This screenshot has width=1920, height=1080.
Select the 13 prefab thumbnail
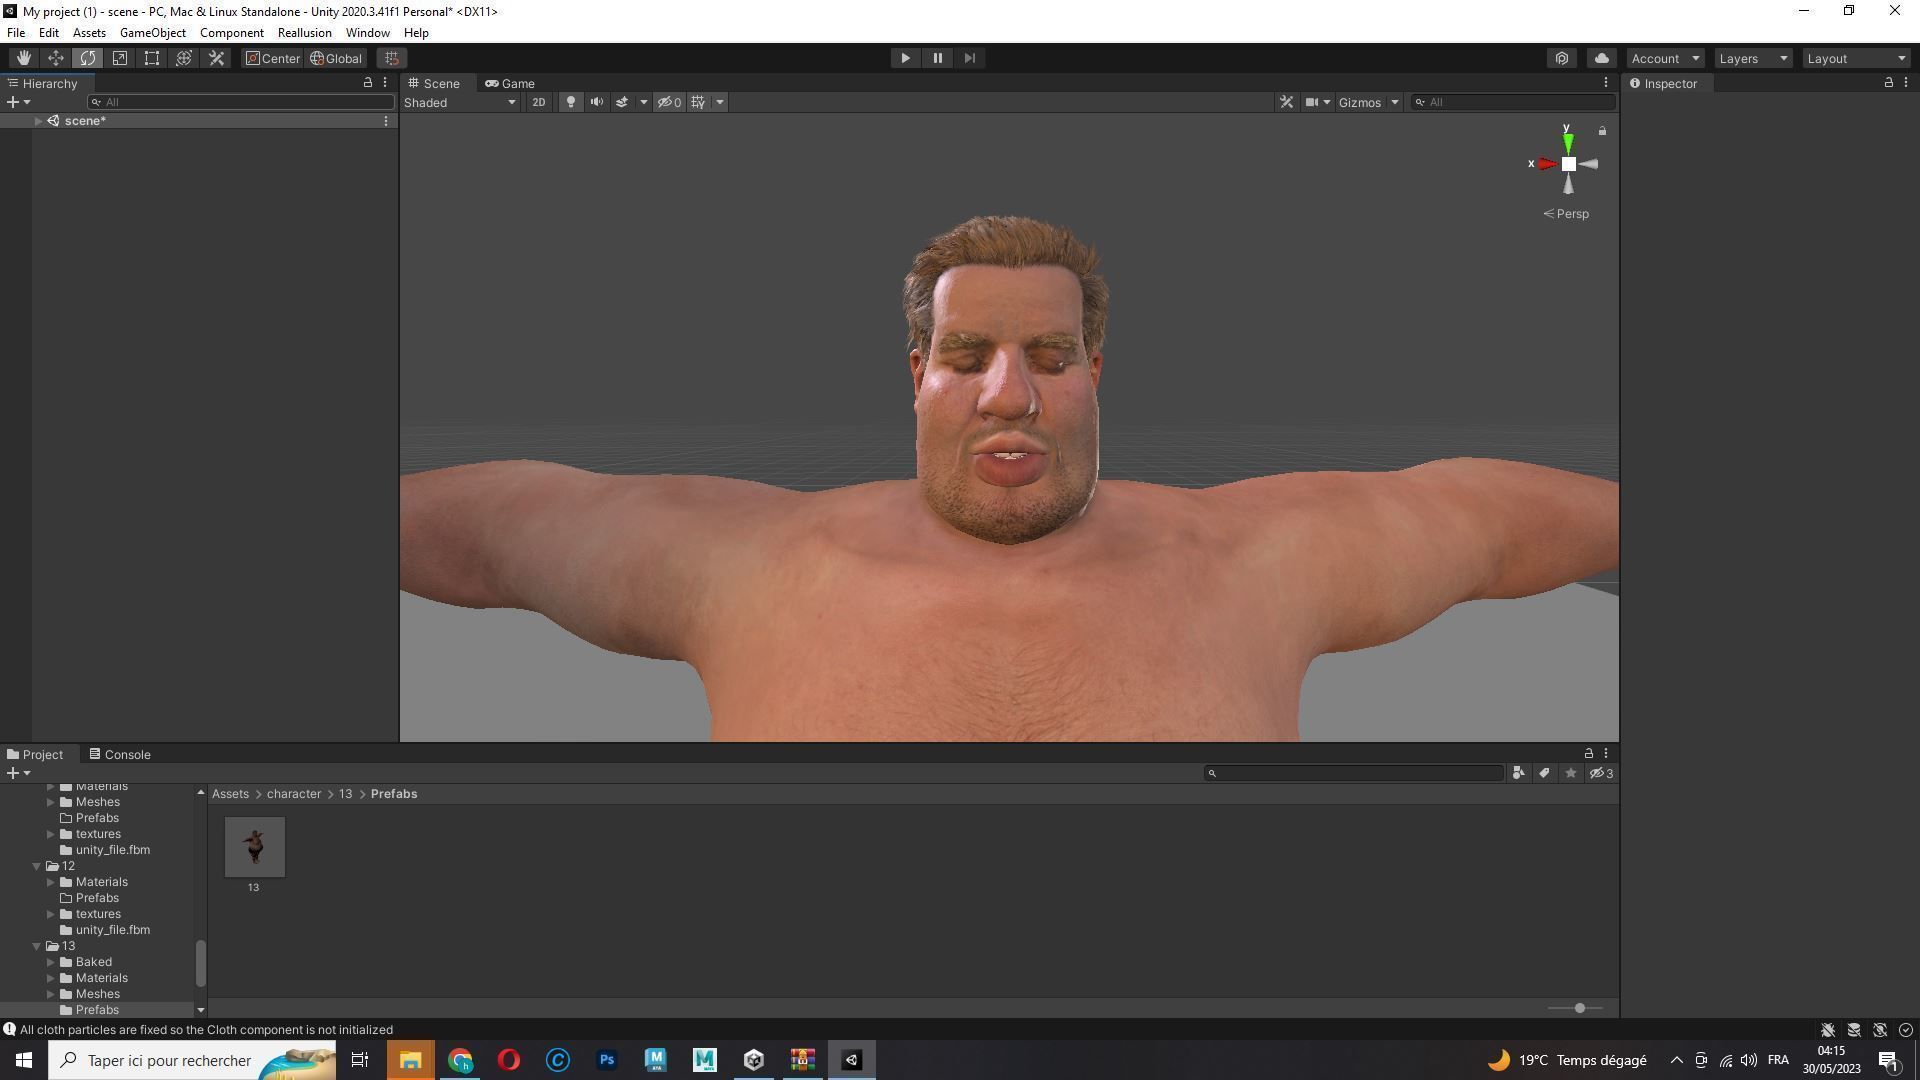click(x=254, y=846)
